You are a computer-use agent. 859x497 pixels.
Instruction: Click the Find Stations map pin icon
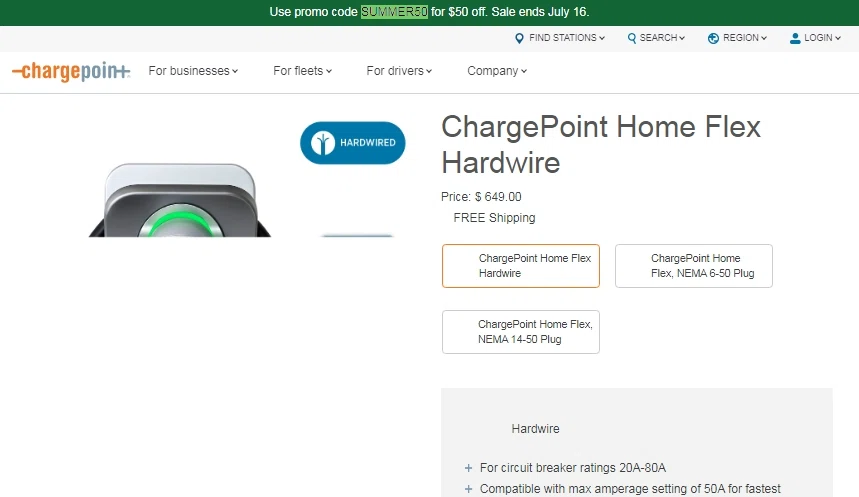[519, 38]
